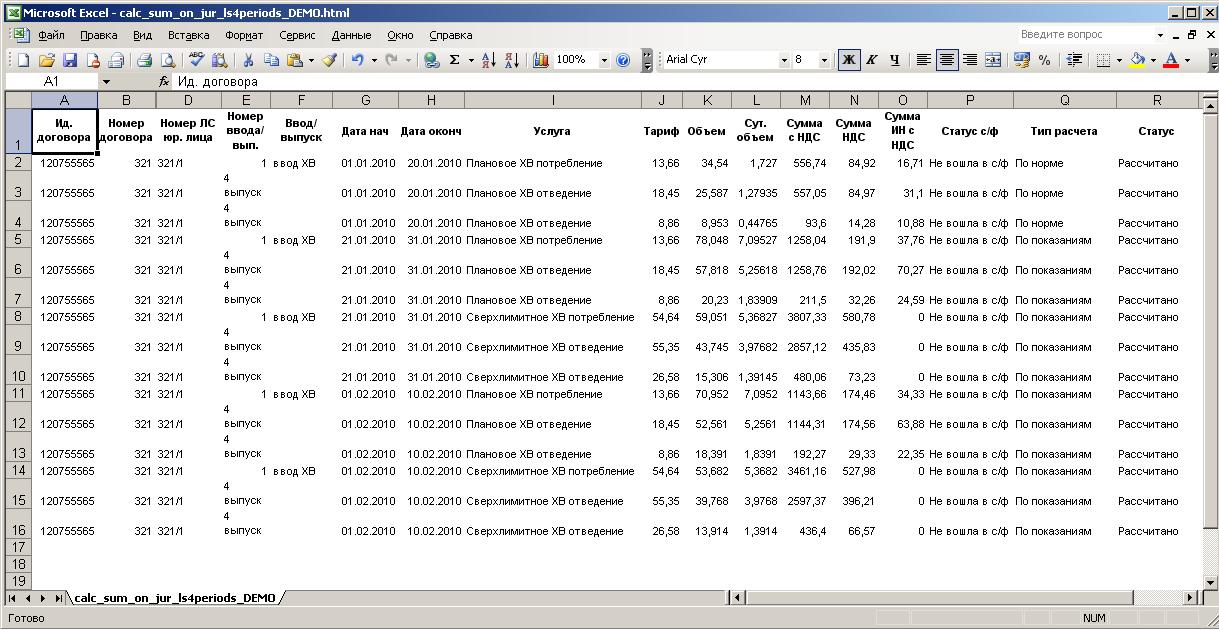The width and height of the screenshot is (1219, 630).
Task: Expand the 100% zoom dropdown
Action: click(x=604, y=60)
